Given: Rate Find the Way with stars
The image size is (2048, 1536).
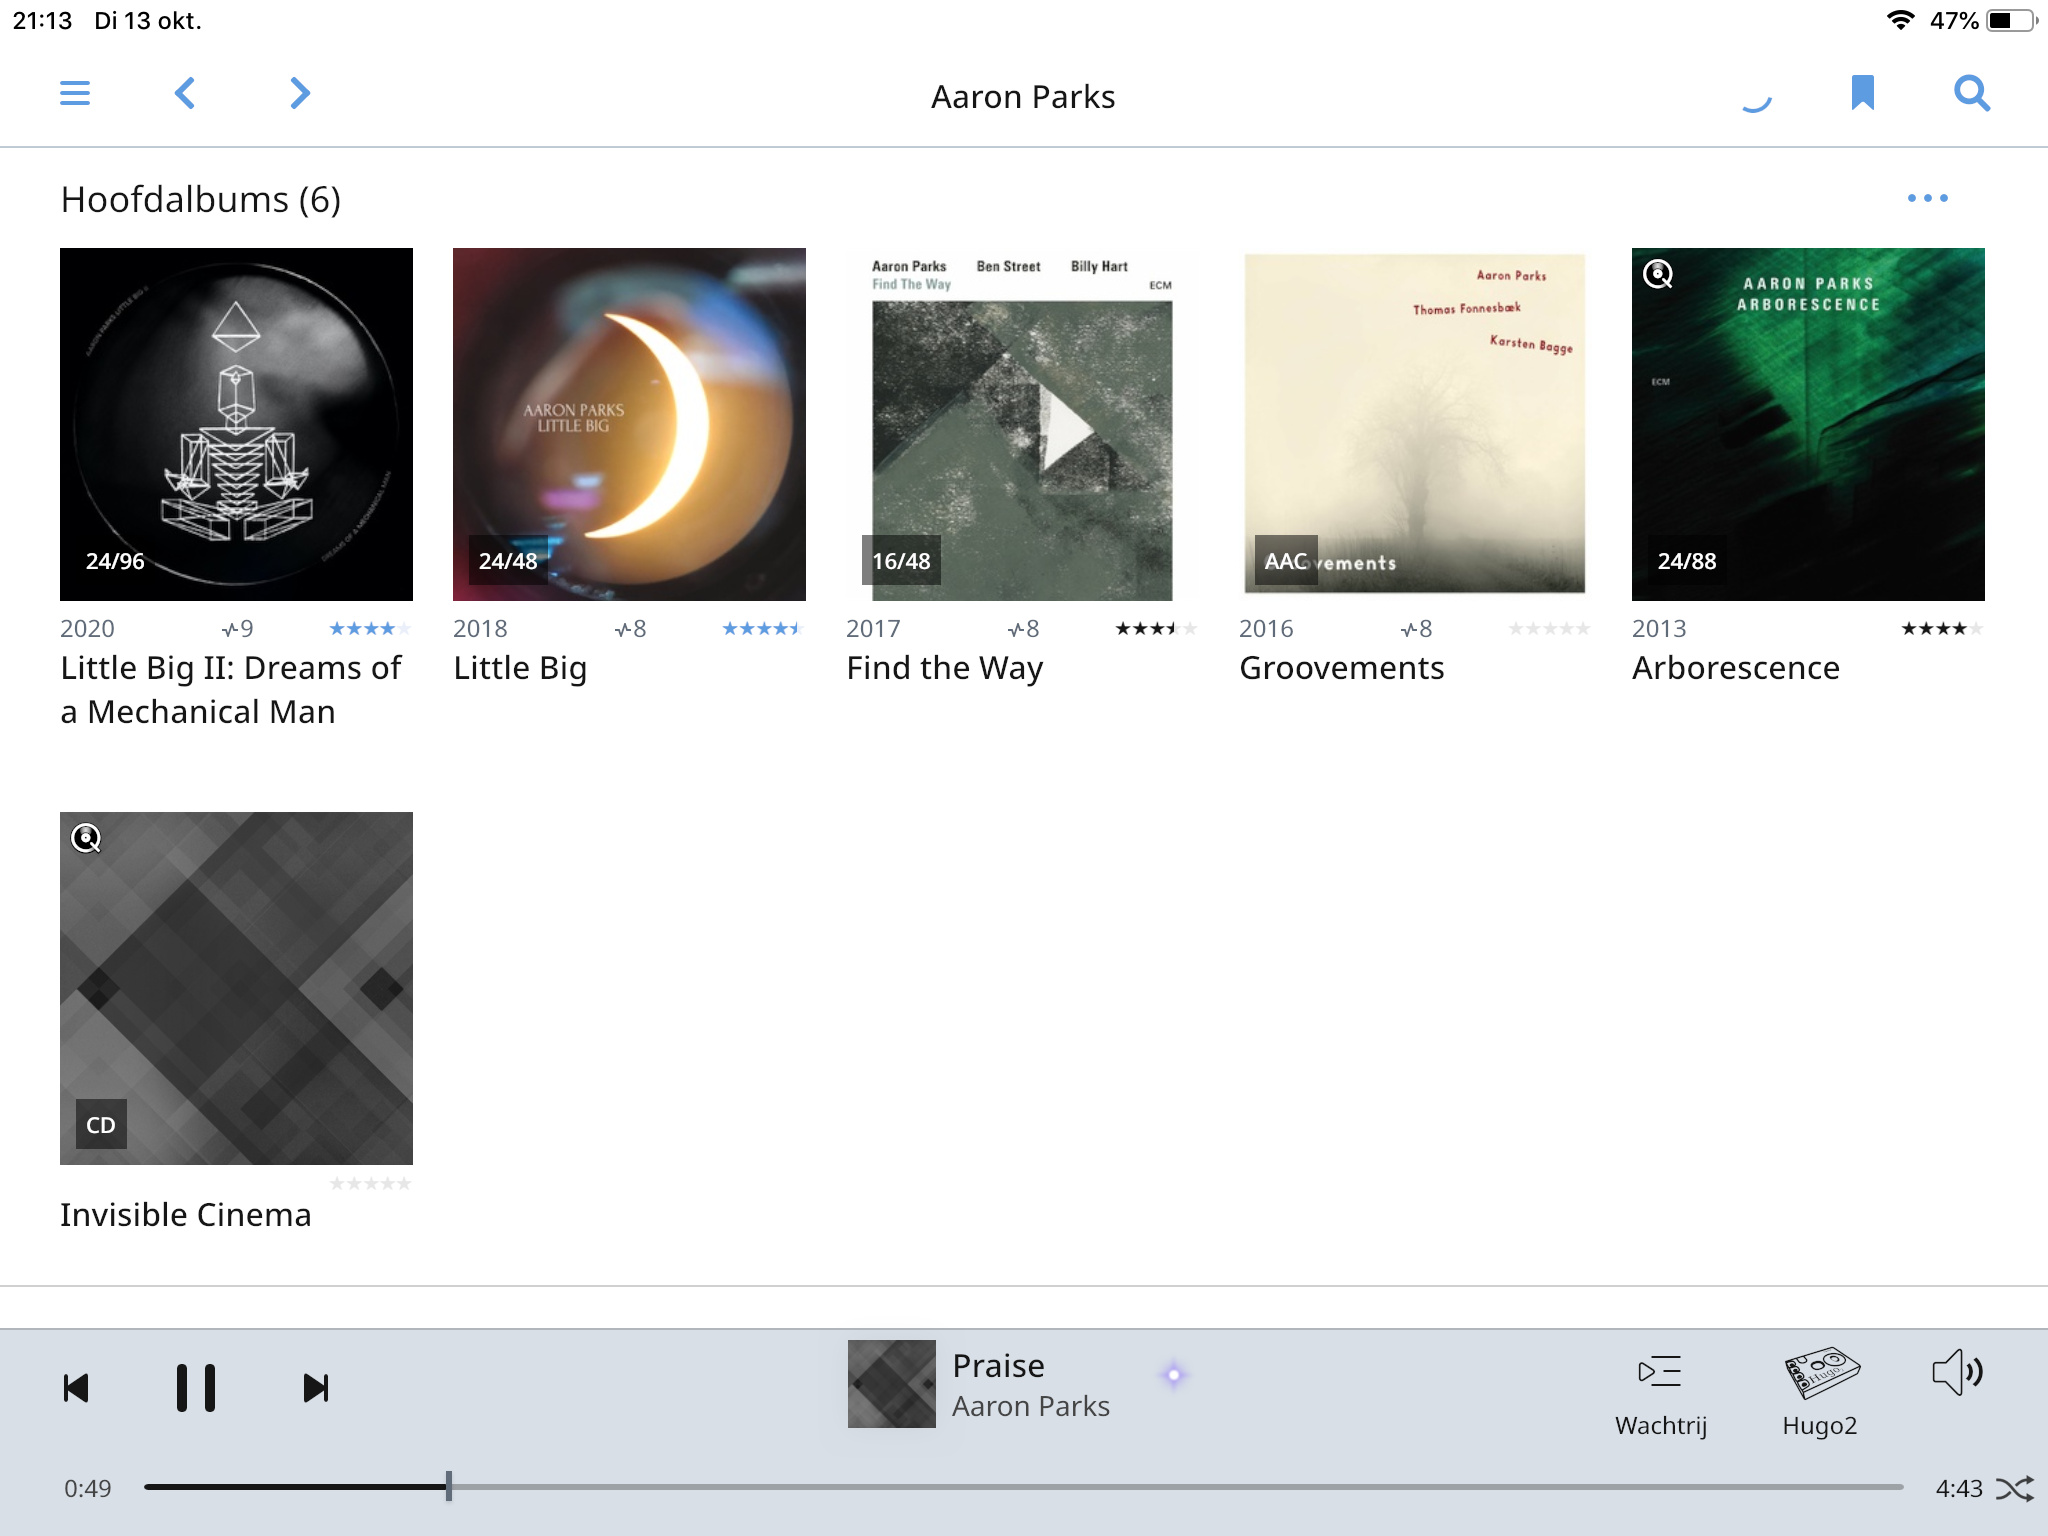Looking at the screenshot, I should point(1156,628).
